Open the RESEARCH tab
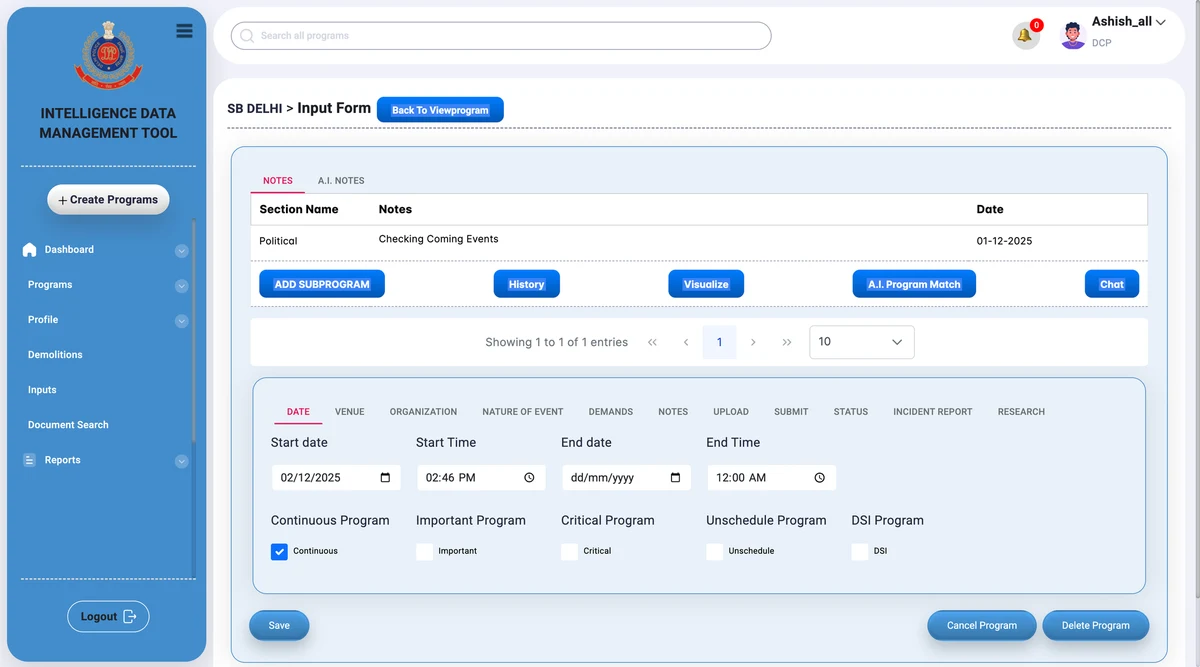Image resolution: width=1200 pixels, height=667 pixels. pyautogui.click(x=1021, y=412)
